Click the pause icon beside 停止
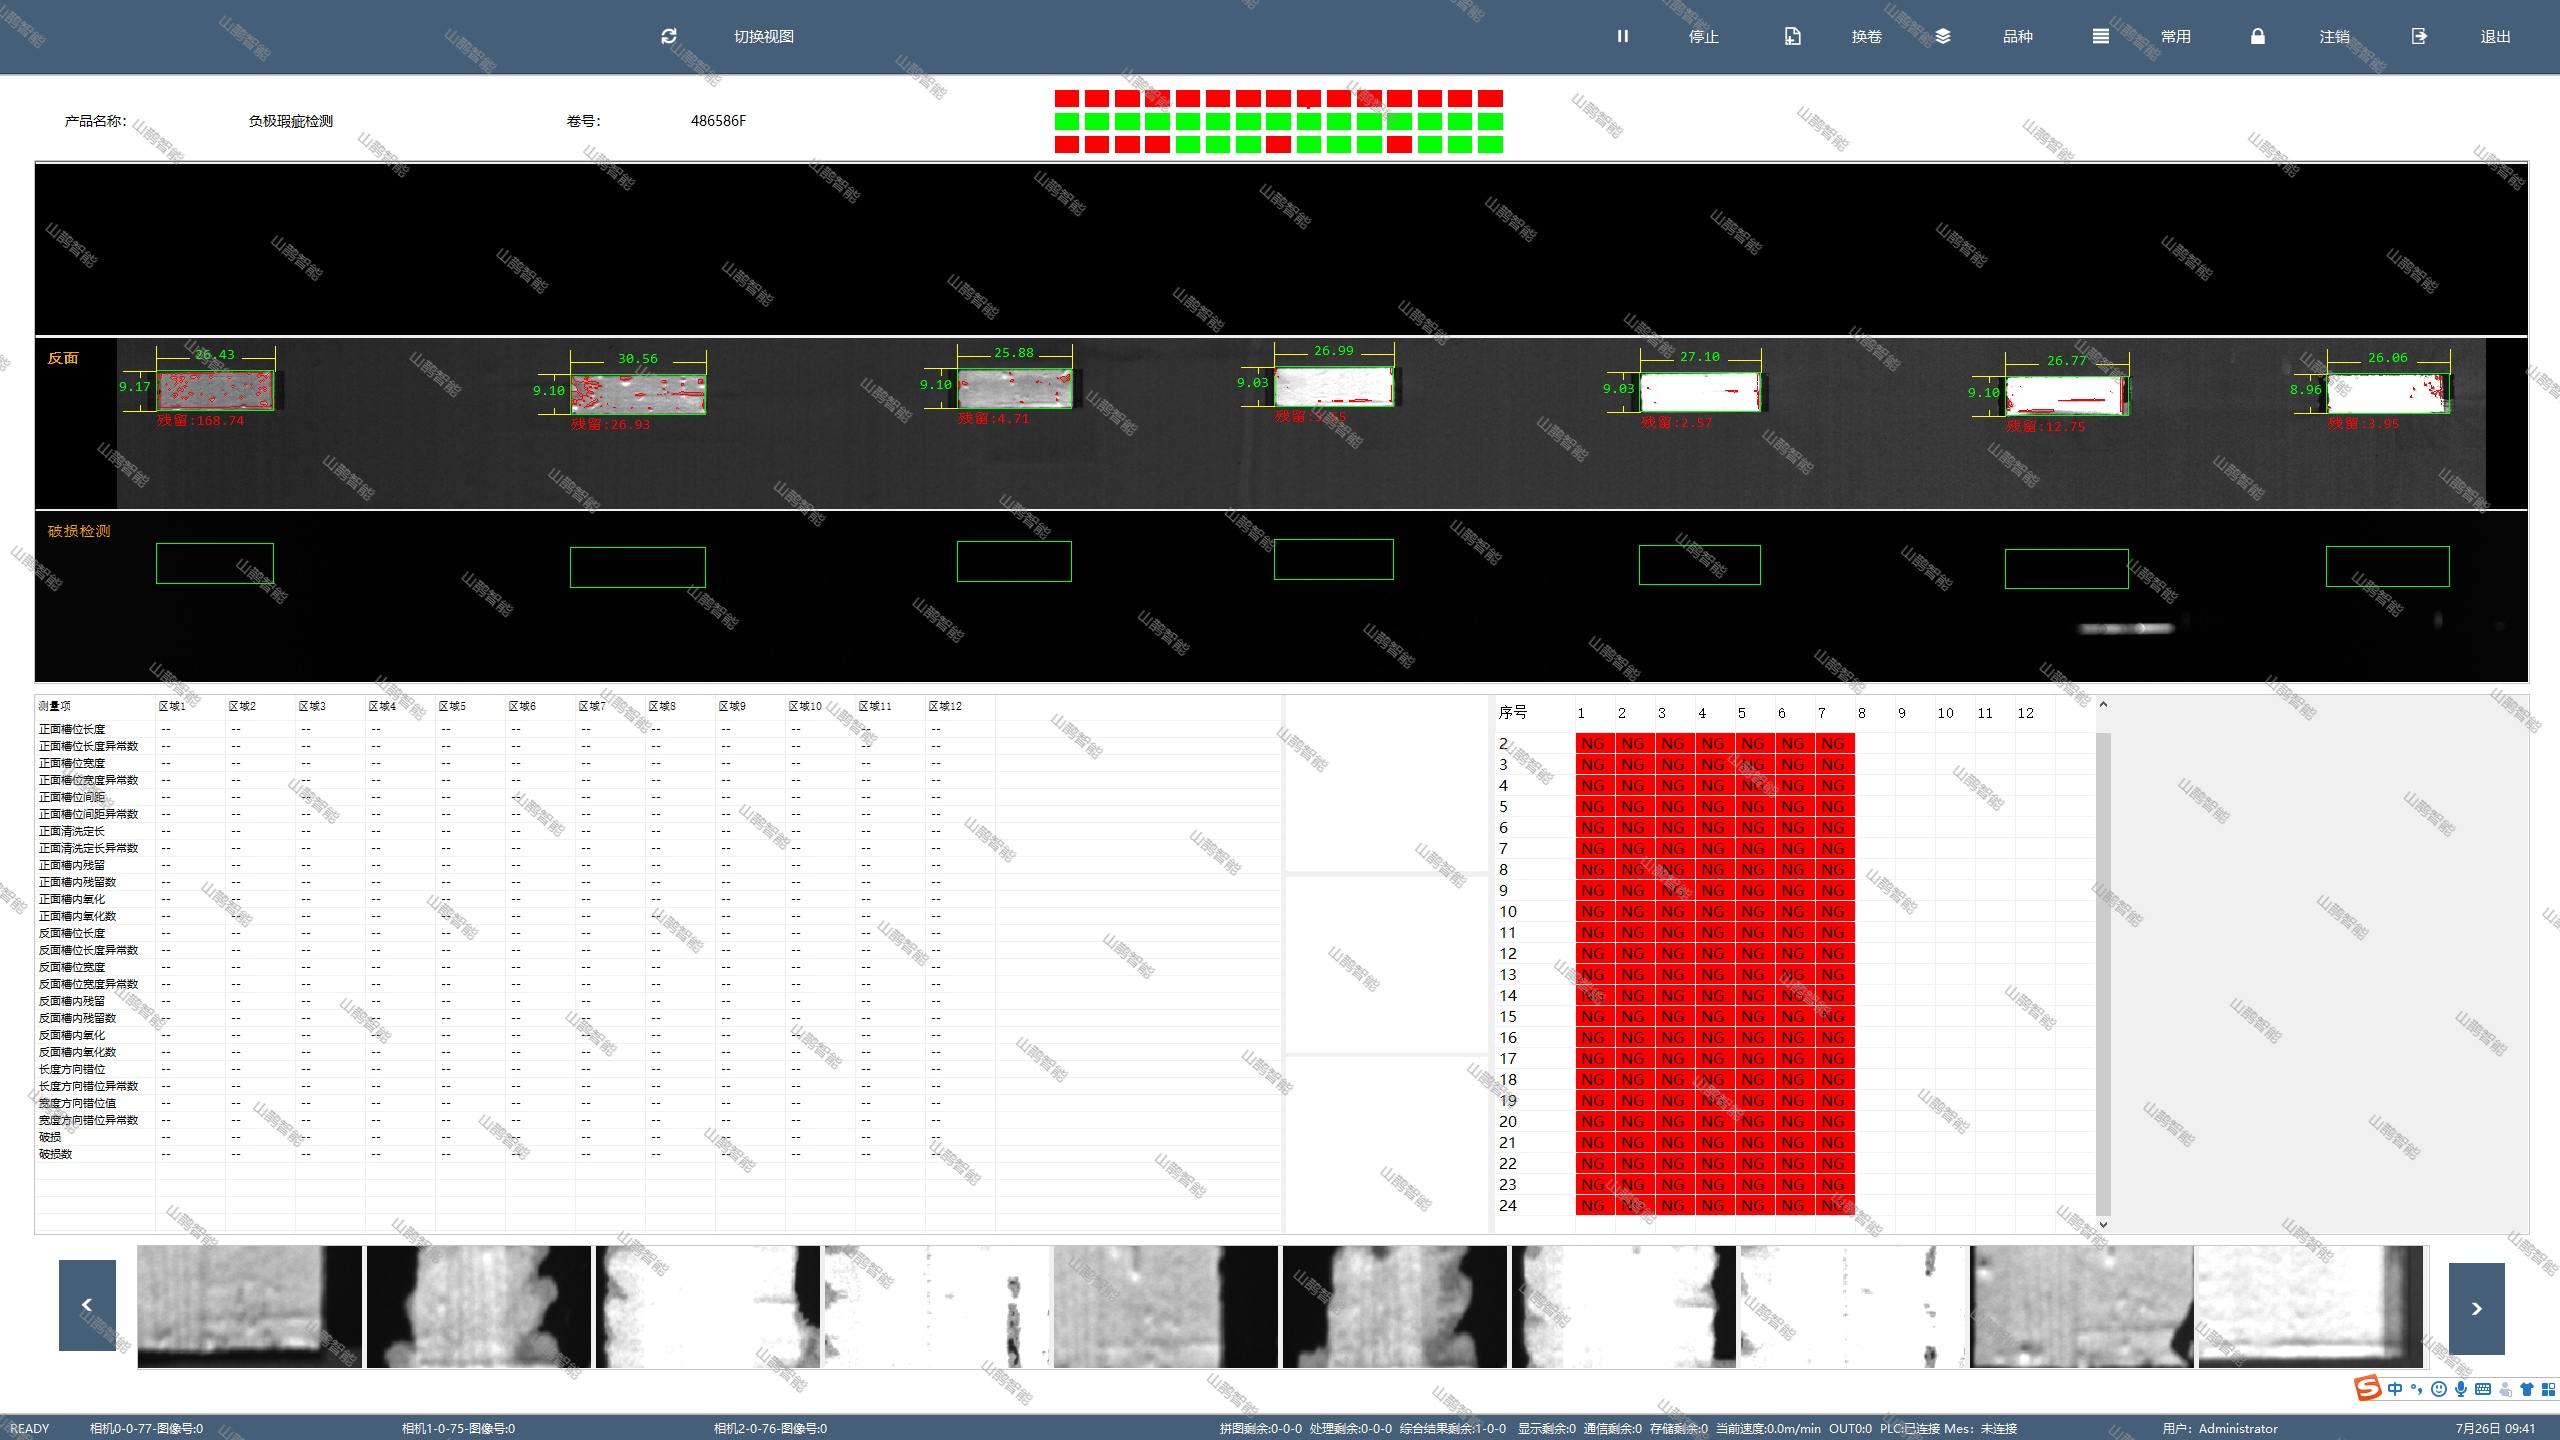 pos(1622,36)
